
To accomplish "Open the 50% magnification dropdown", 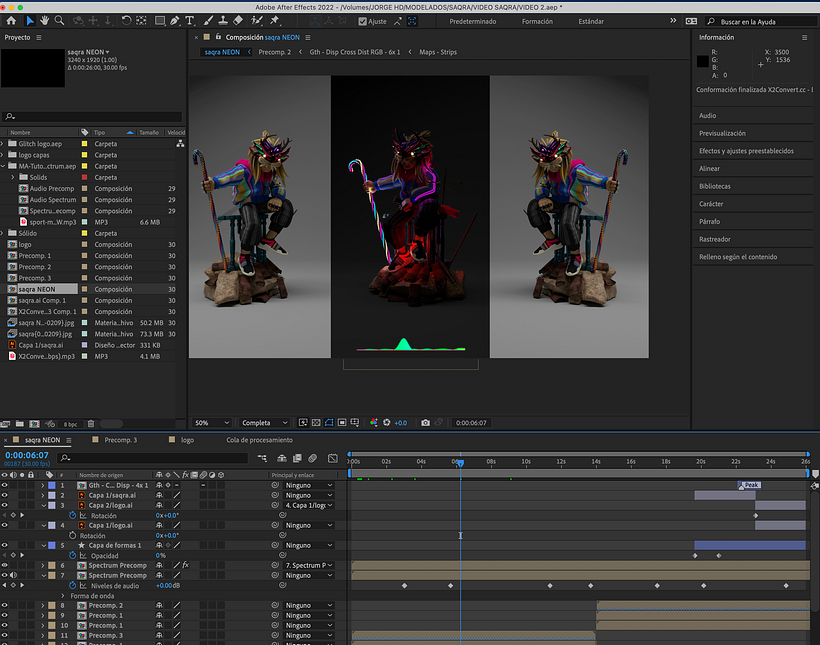I will pos(212,423).
